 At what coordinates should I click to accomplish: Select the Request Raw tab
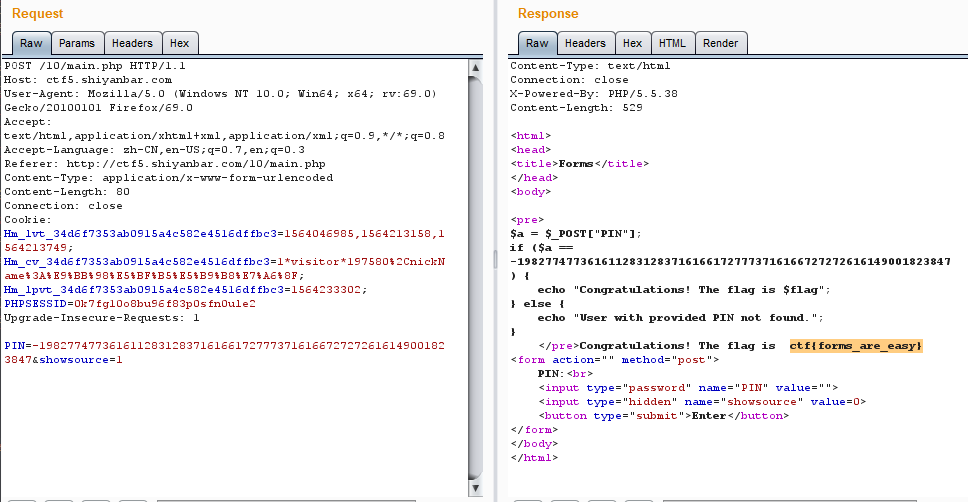[31, 43]
